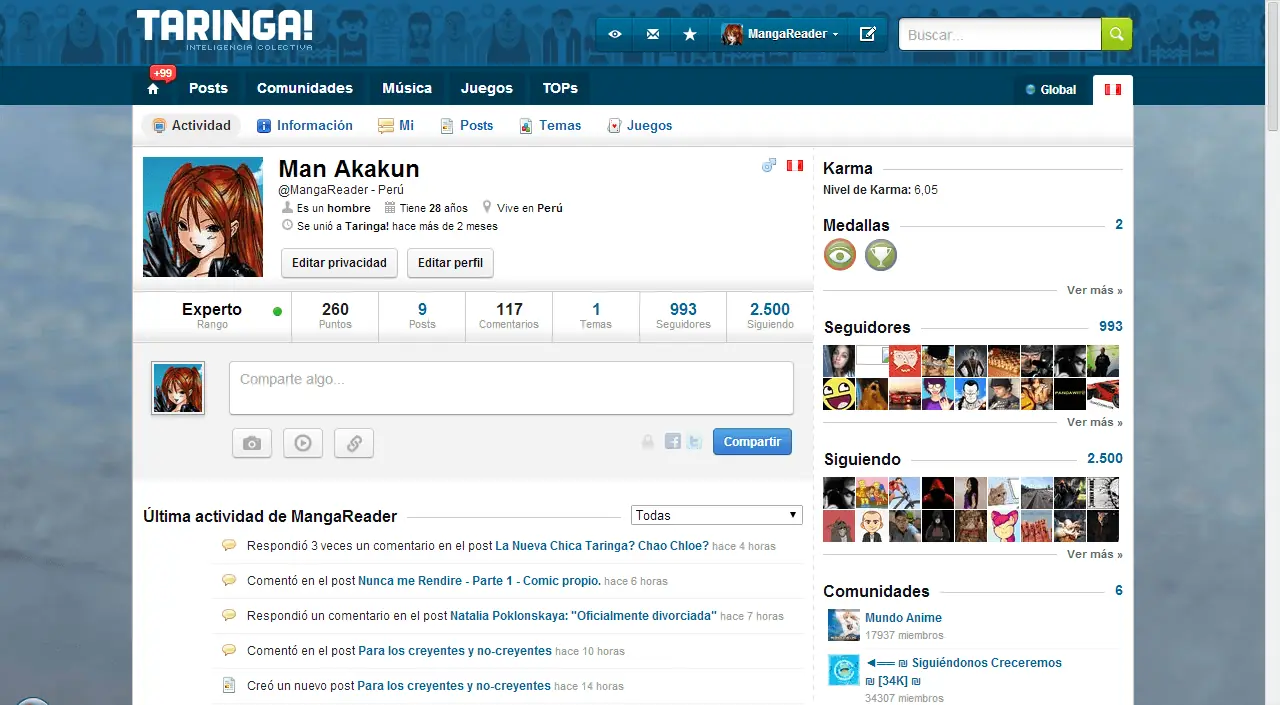Click the Peru flag country tab

1113,89
